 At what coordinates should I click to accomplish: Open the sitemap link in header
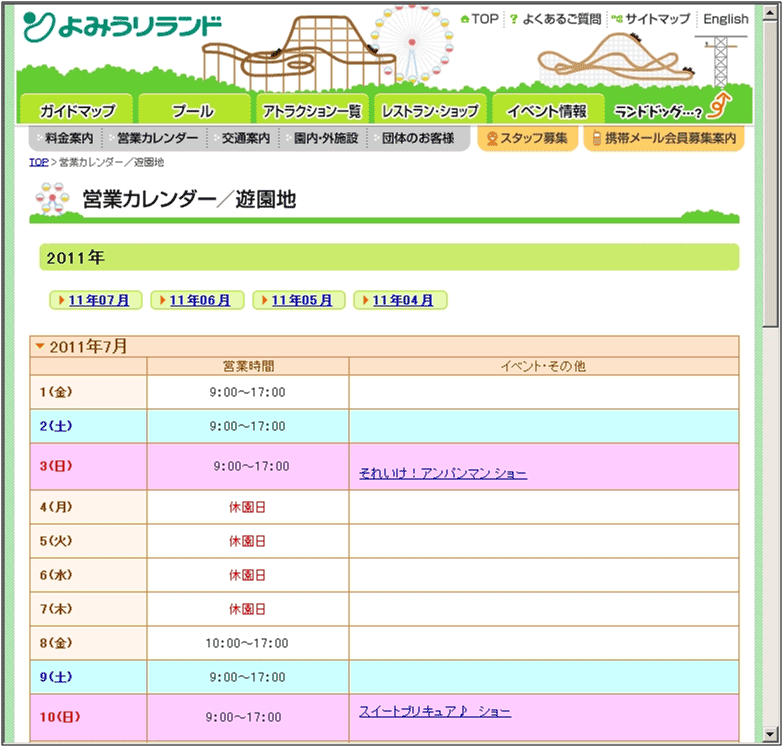coord(651,19)
